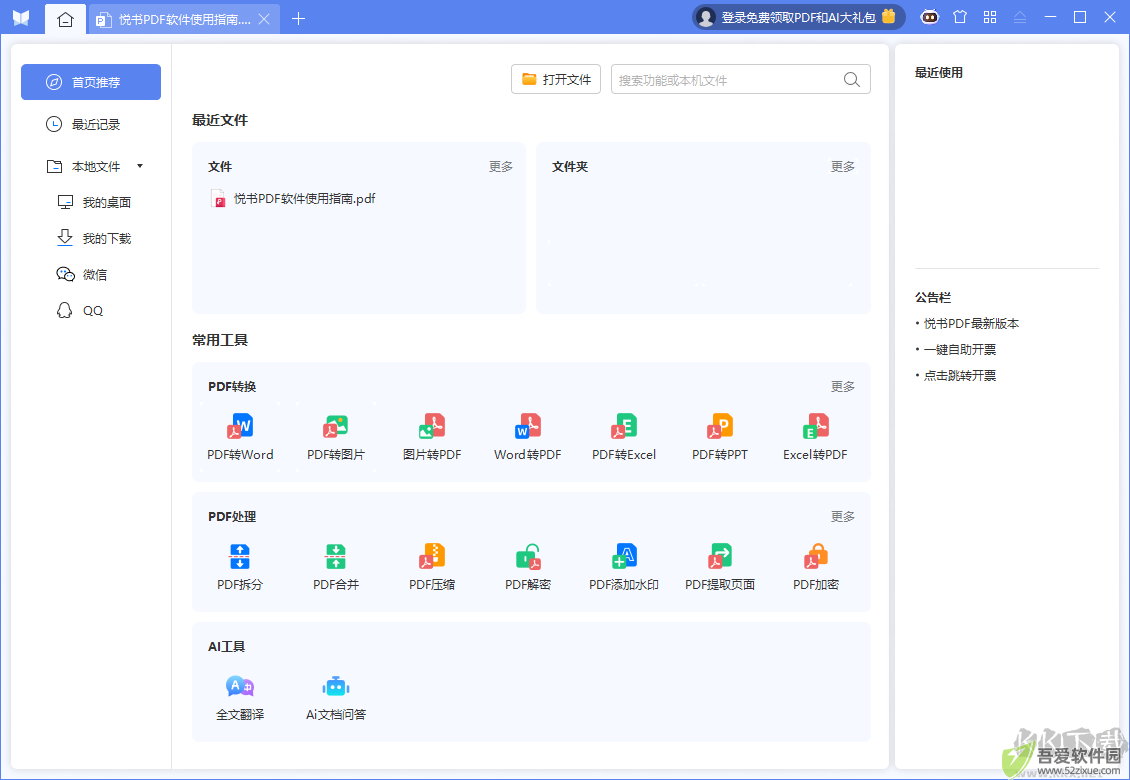This screenshot has width=1130, height=780.
Task: Open the 悦书PDF最新版本 announcement
Action: click(x=971, y=324)
